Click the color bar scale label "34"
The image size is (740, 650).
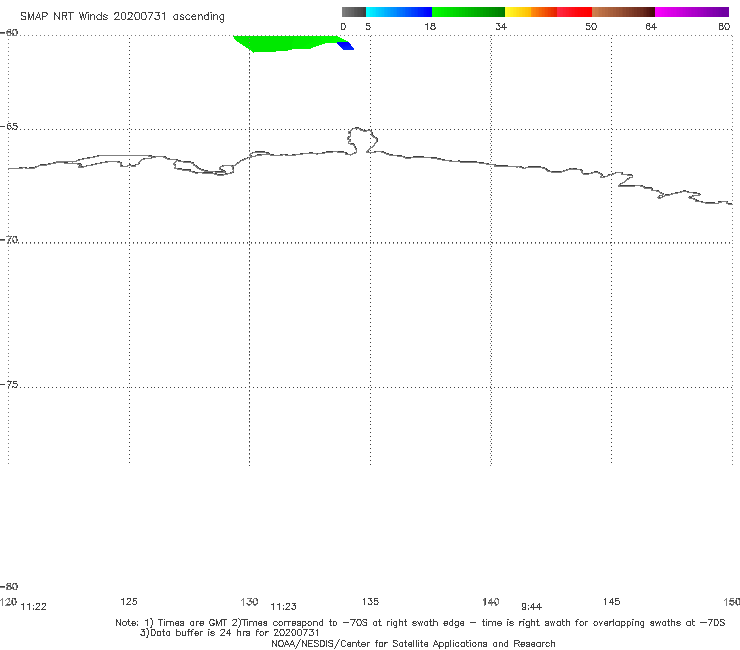[501, 26]
